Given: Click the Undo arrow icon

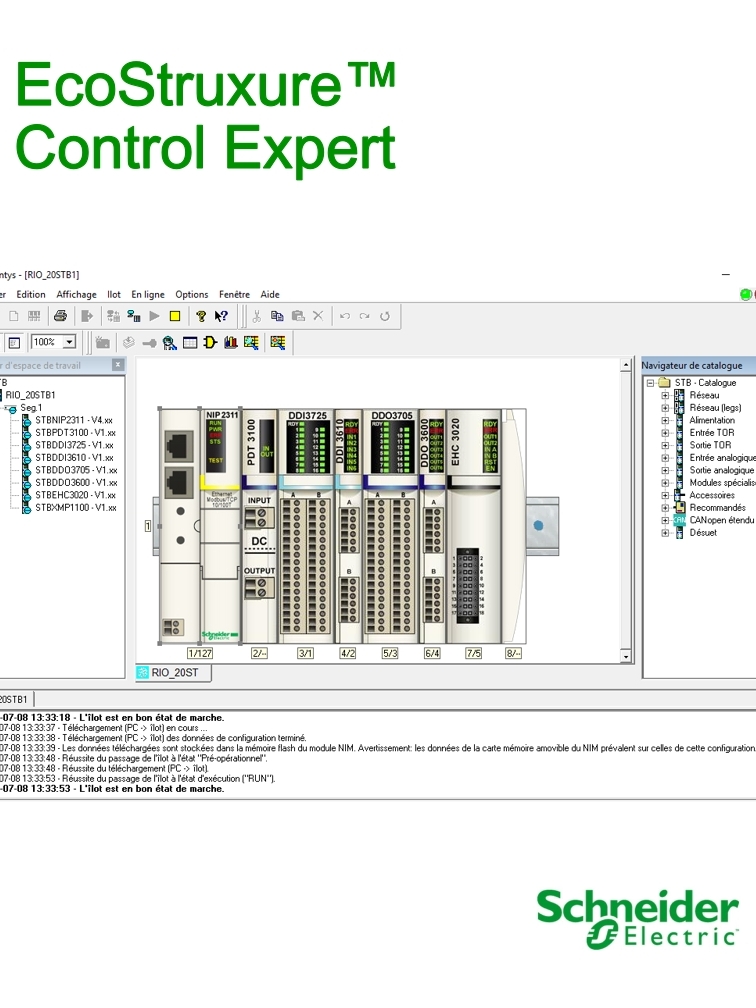Looking at the screenshot, I should tap(344, 316).
